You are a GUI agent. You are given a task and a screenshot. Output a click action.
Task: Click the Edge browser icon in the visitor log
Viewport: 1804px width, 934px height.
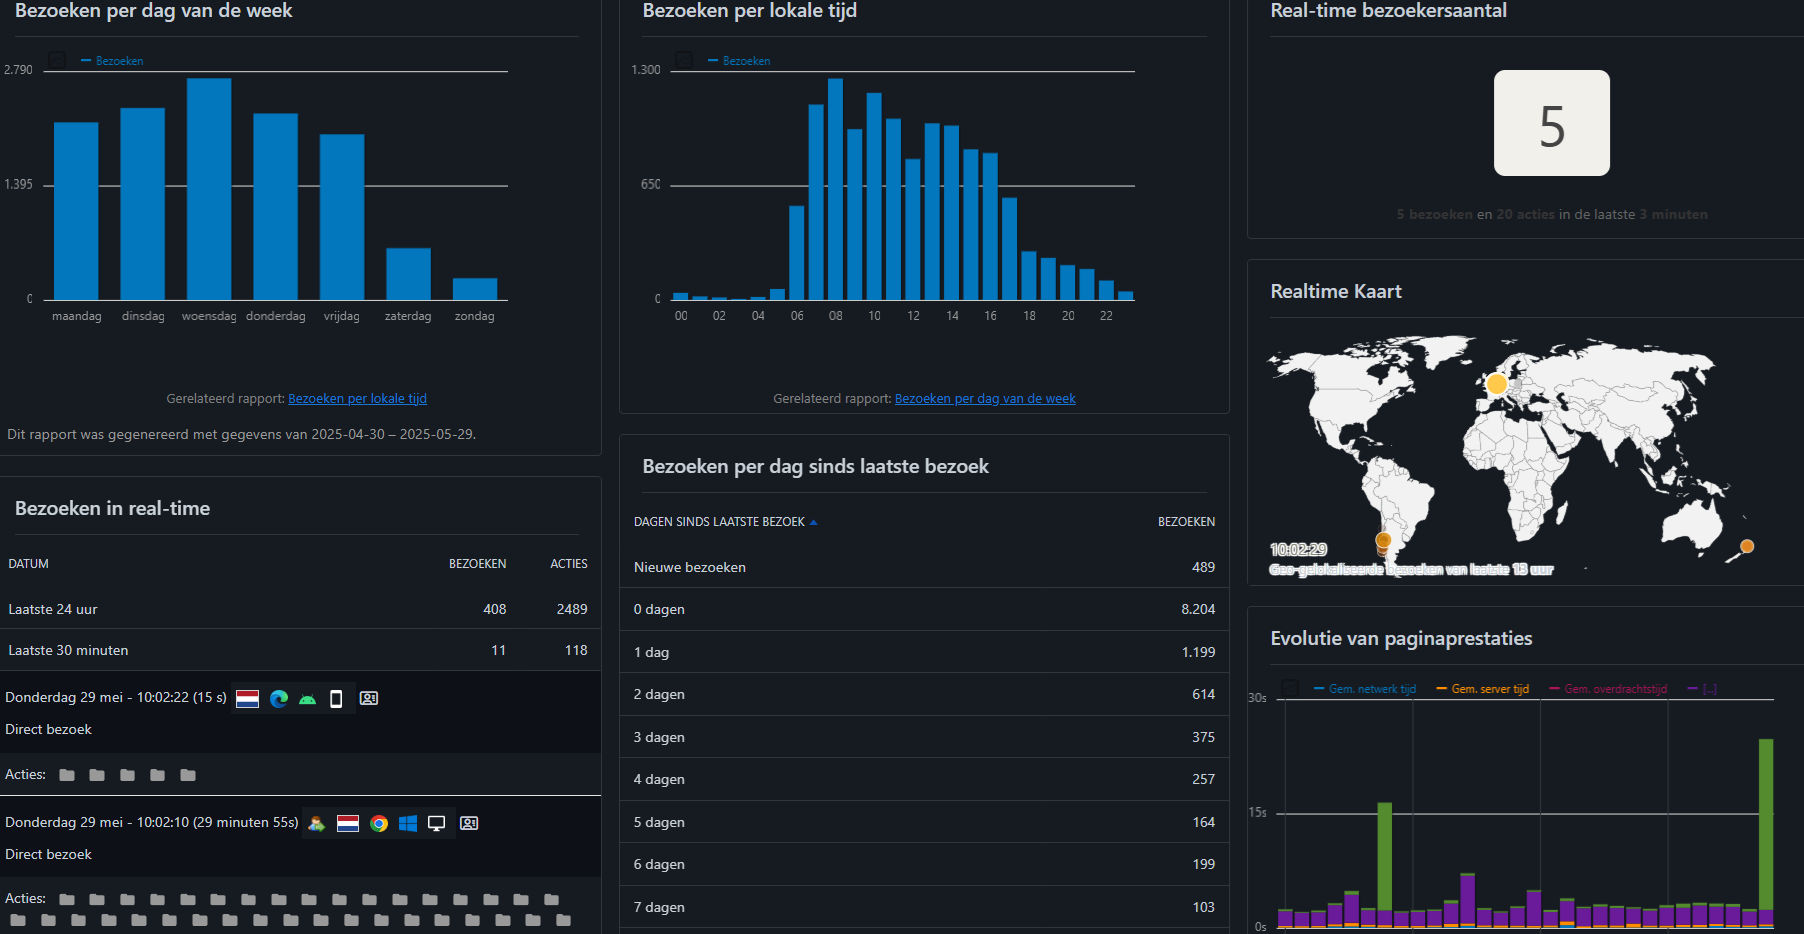[x=279, y=699]
